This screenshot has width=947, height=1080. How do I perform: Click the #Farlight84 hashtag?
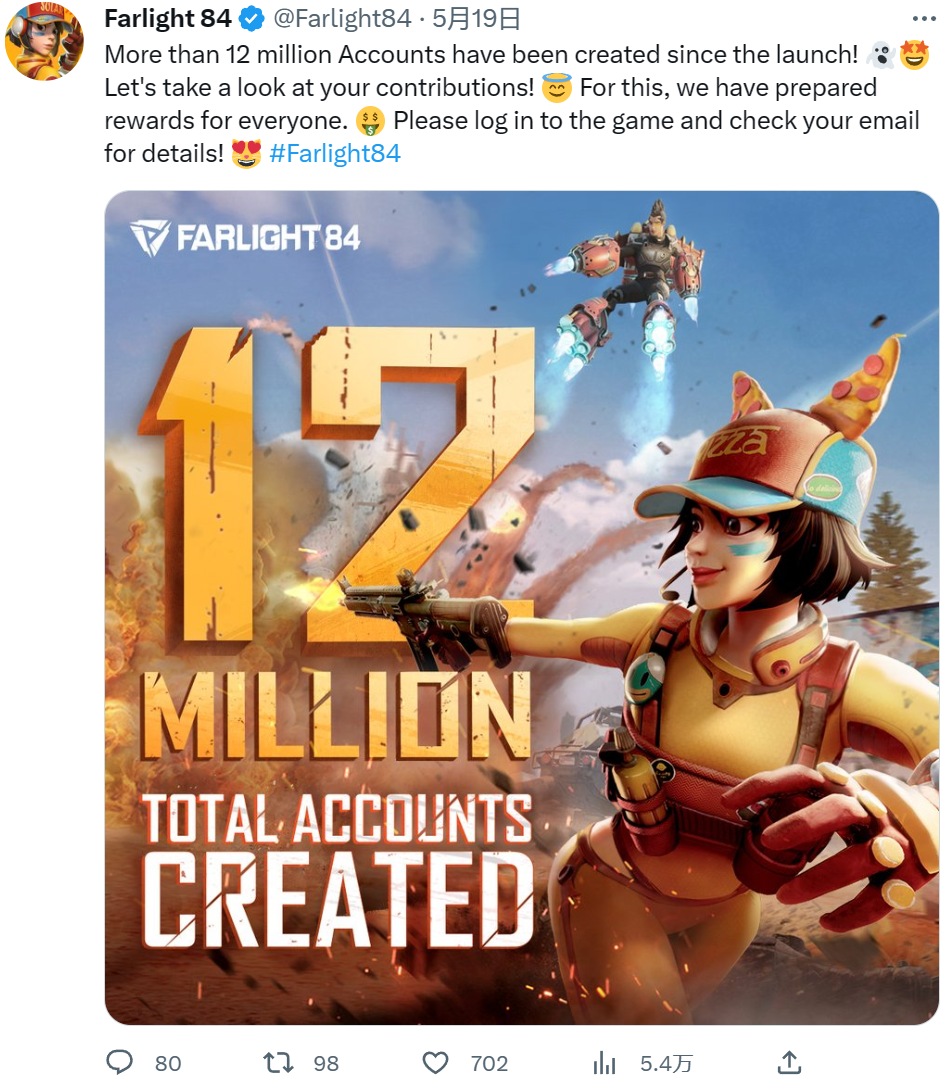click(x=335, y=153)
